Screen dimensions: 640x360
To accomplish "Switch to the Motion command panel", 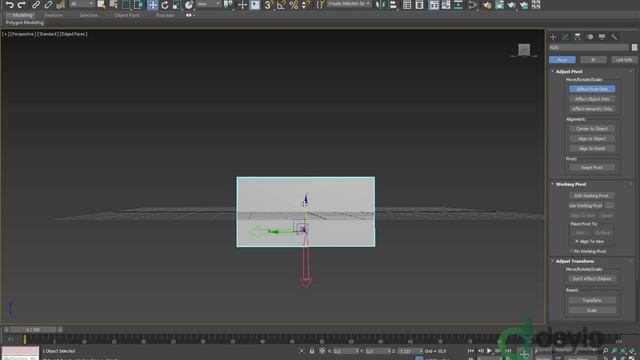I will [590, 37].
